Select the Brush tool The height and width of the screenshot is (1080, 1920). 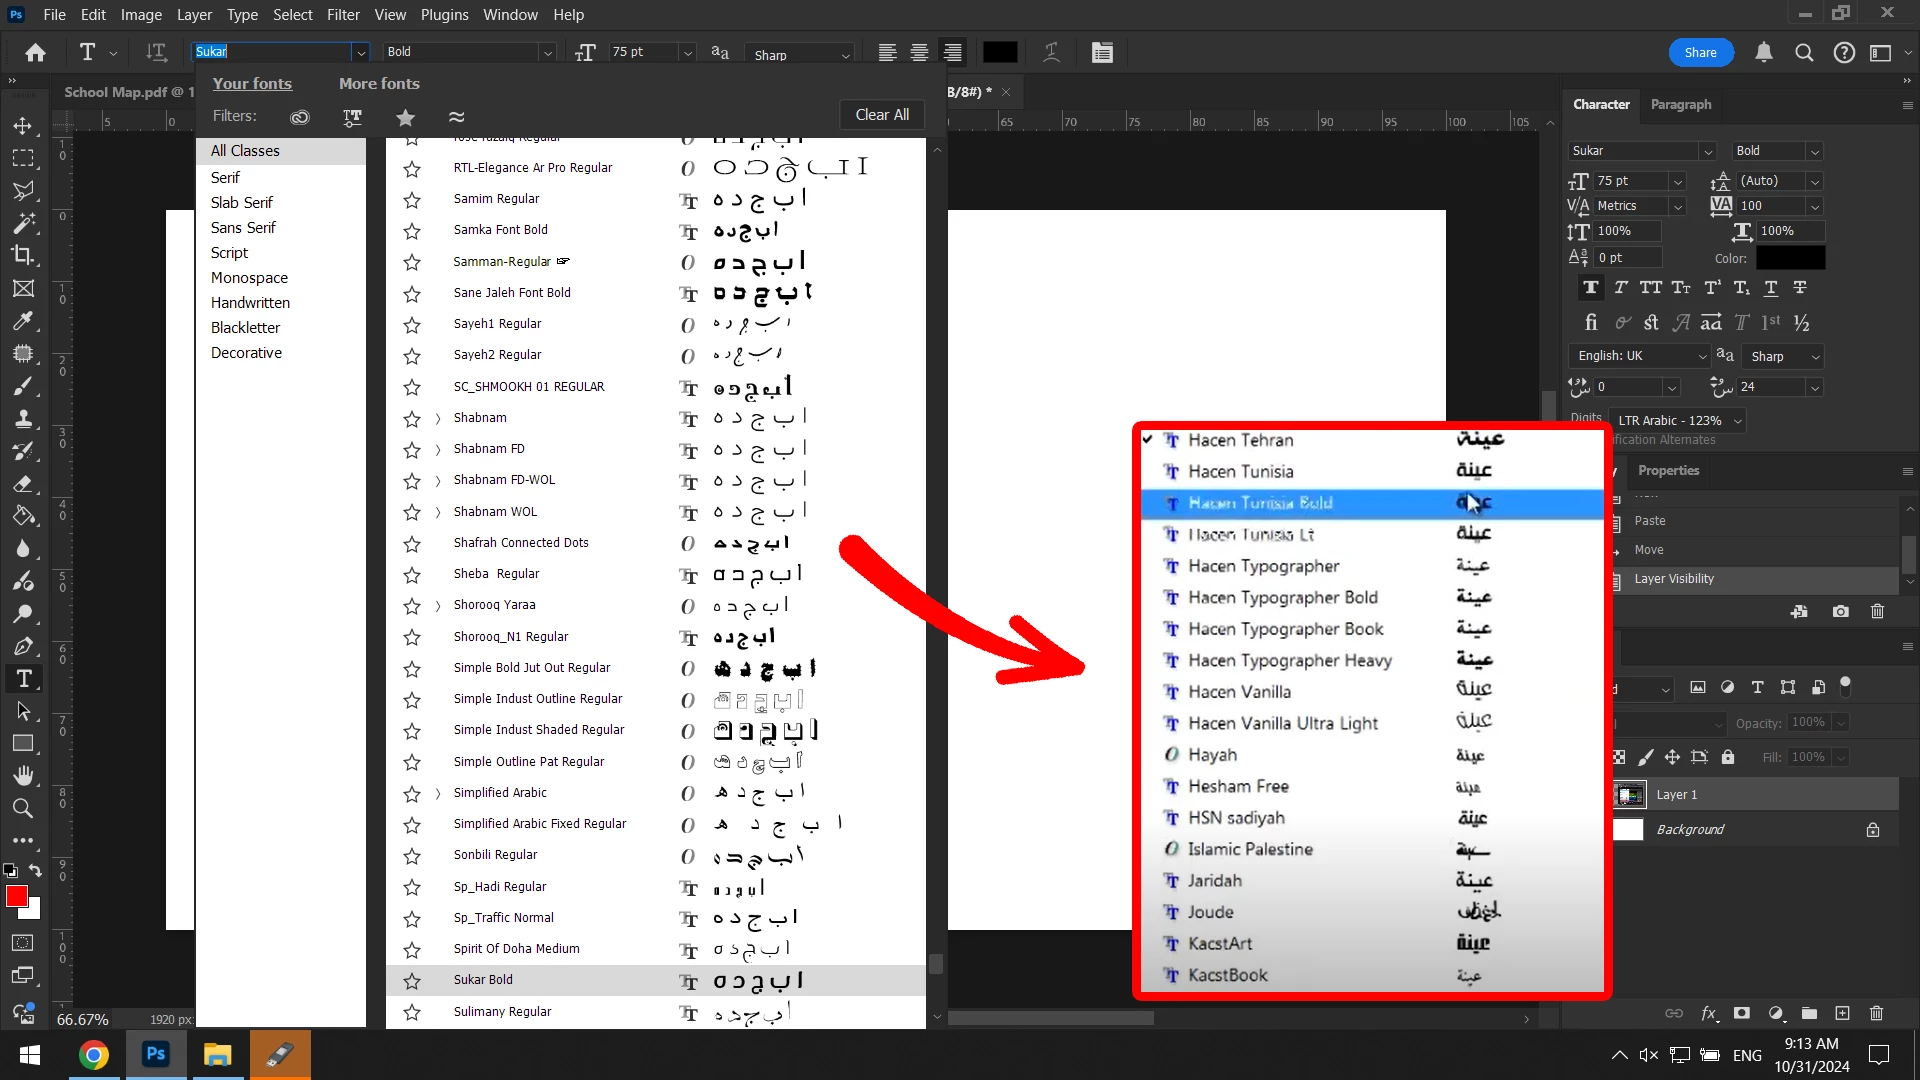point(23,386)
